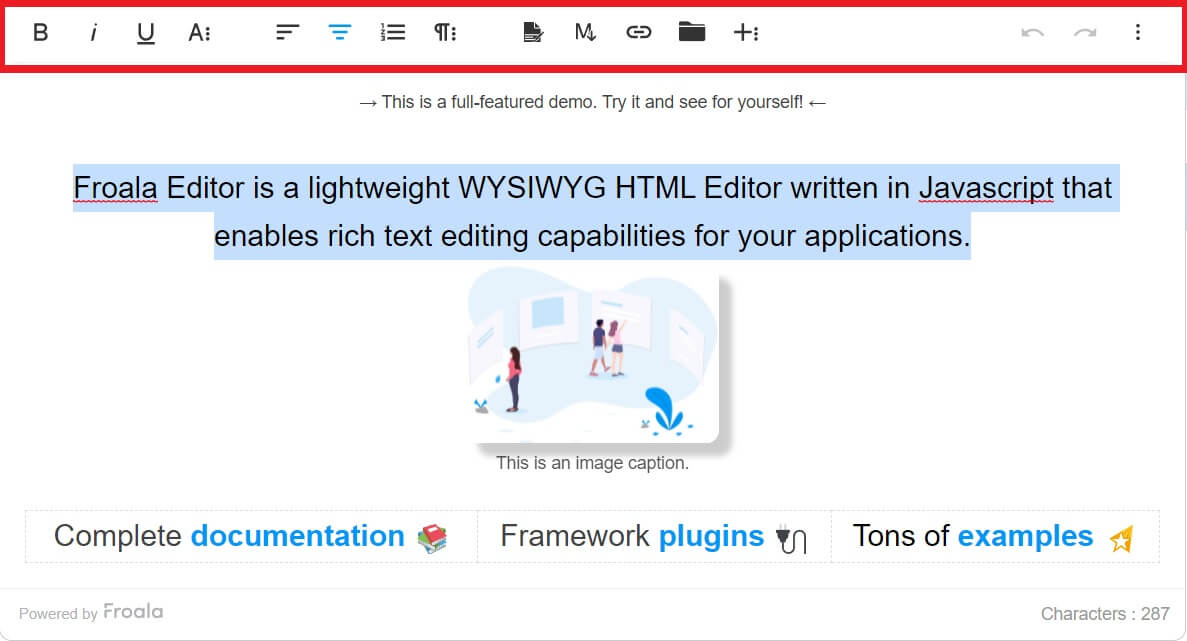
Task: Open the documentation link
Action: coord(298,536)
